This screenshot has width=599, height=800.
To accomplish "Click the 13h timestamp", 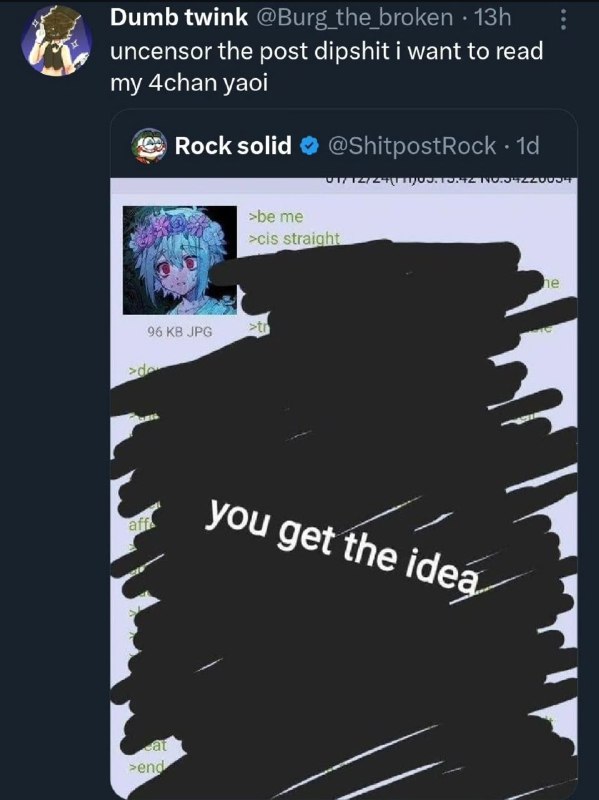I will [x=492, y=17].
